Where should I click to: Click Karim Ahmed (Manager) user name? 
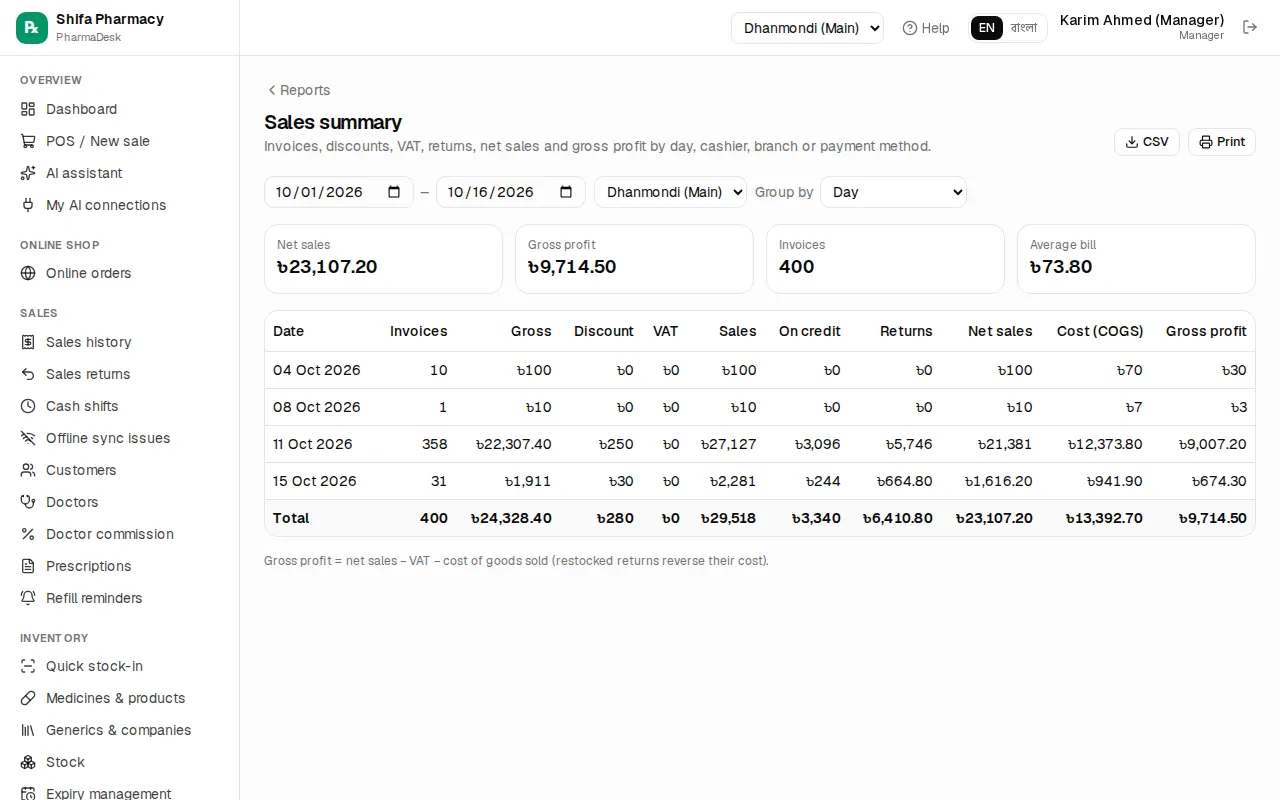[1142, 20]
